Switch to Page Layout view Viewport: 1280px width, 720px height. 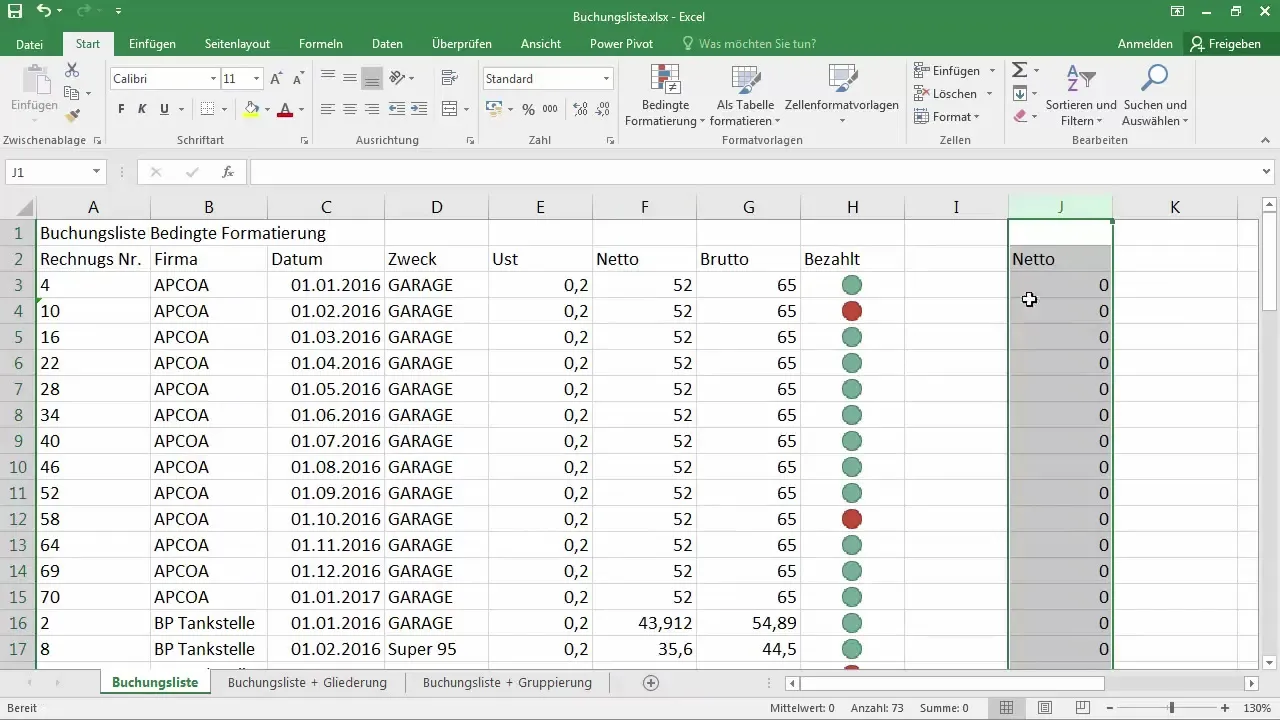pos(1044,708)
